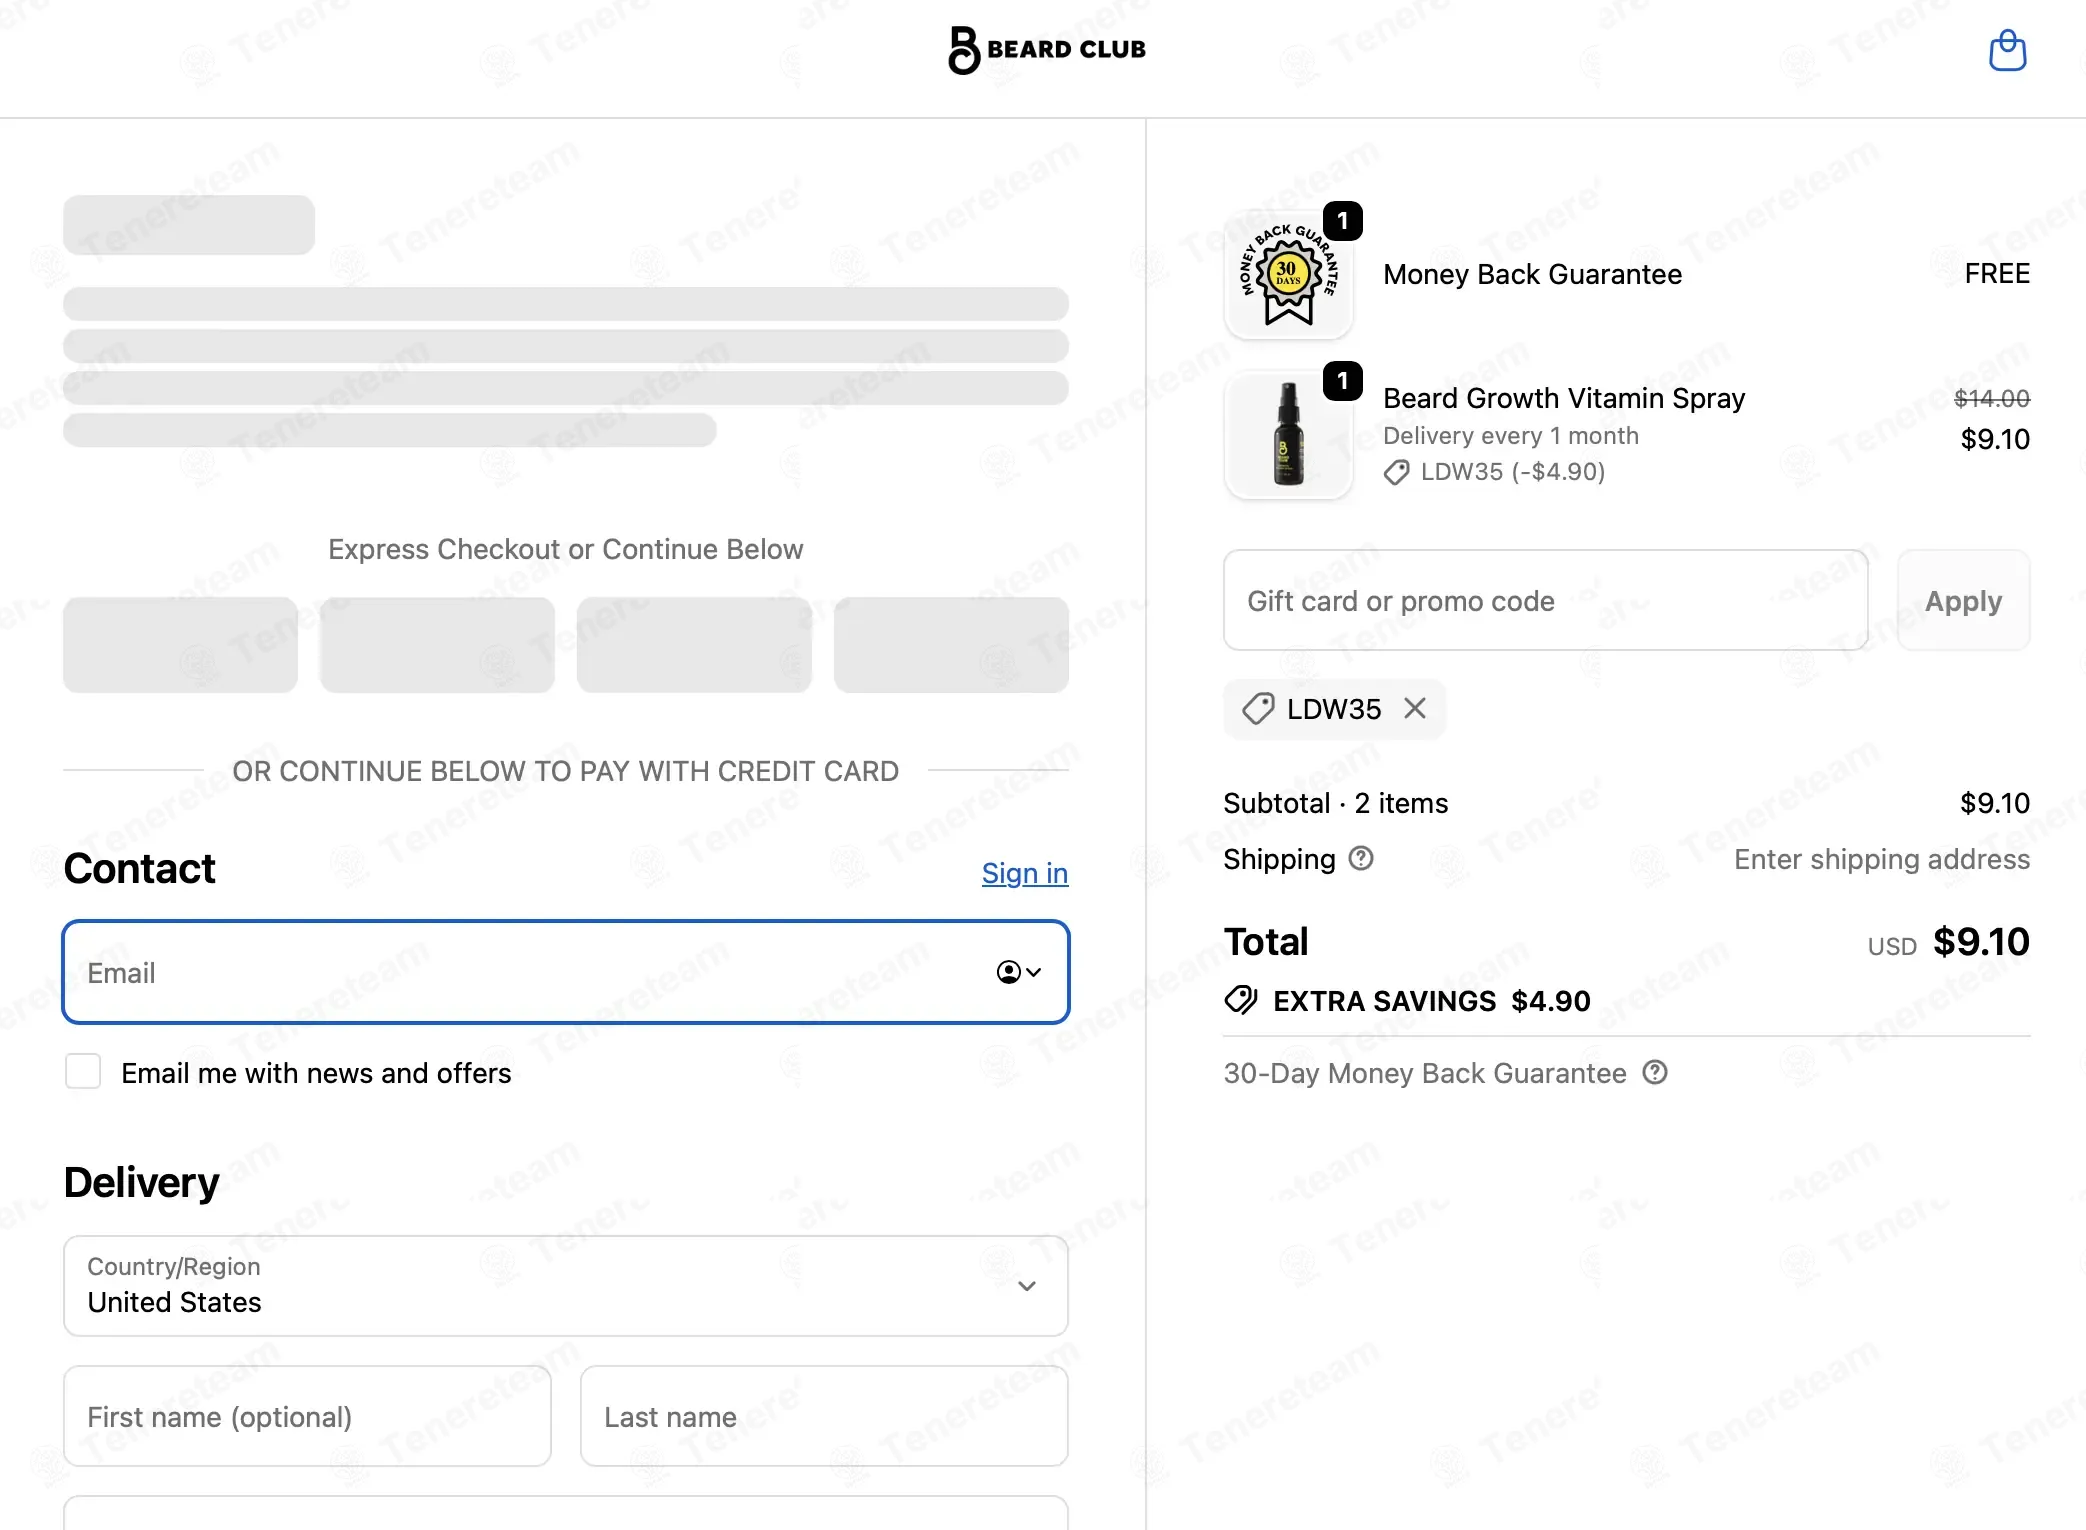Open the email account chooser icon

[1019, 972]
